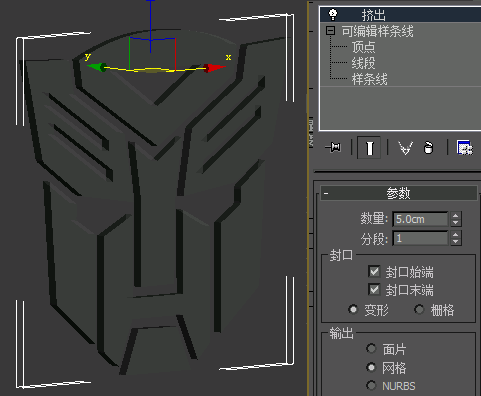Click green Y axis arrow of gizmo
The height and width of the screenshot is (396, 481).
click(x=96, y=67)
